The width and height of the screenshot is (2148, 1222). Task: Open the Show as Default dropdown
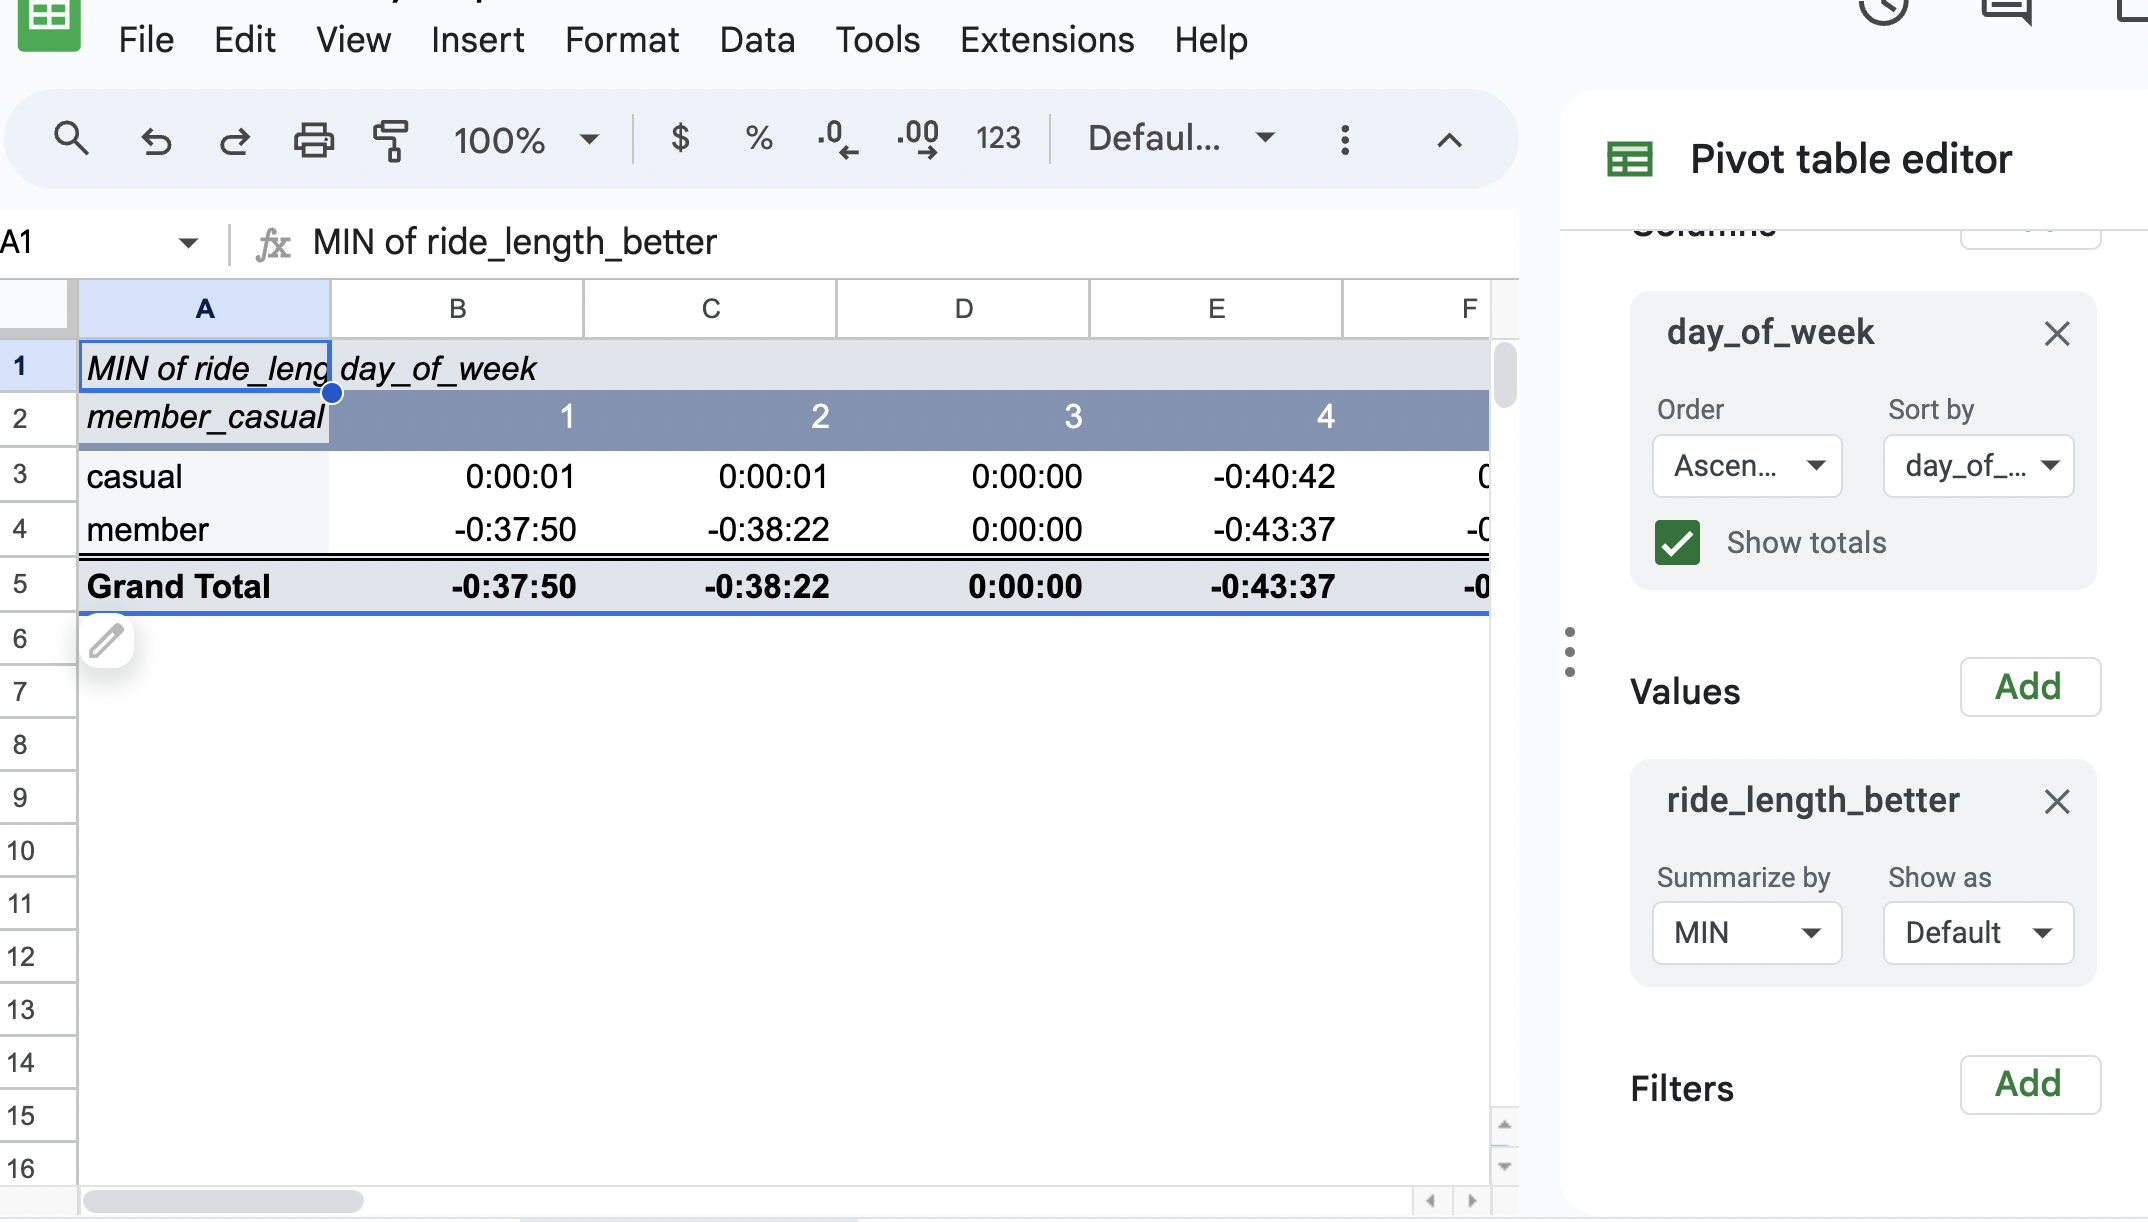[x=1977, y=933]
